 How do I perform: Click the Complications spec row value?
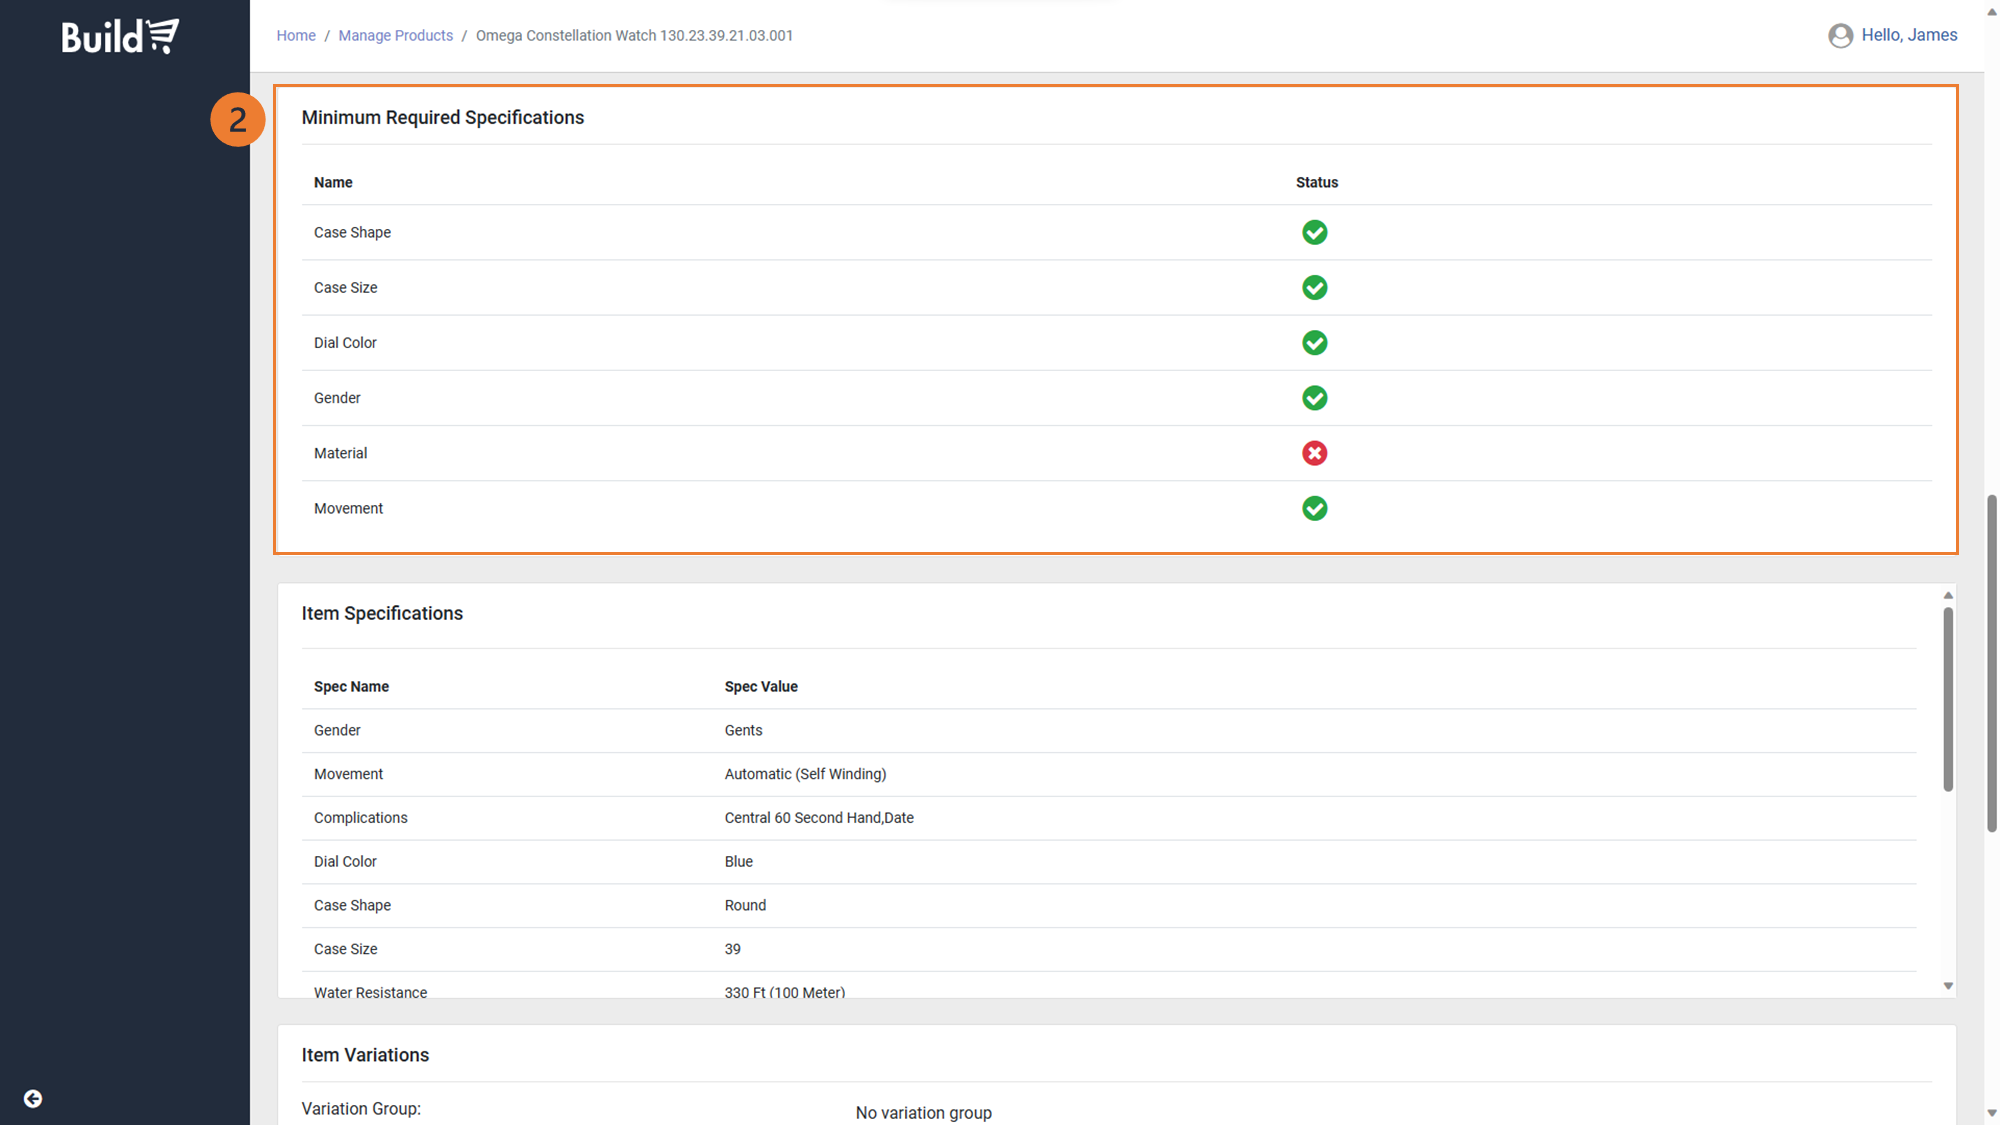tap(818, 818)
